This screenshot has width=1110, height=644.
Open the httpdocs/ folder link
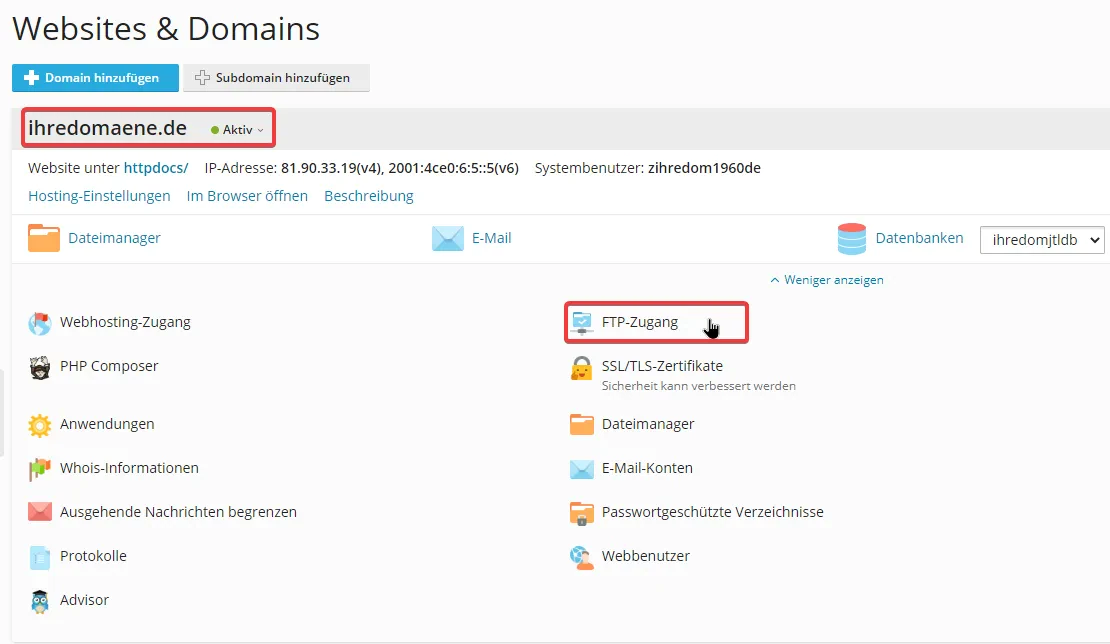click(156, 168)
